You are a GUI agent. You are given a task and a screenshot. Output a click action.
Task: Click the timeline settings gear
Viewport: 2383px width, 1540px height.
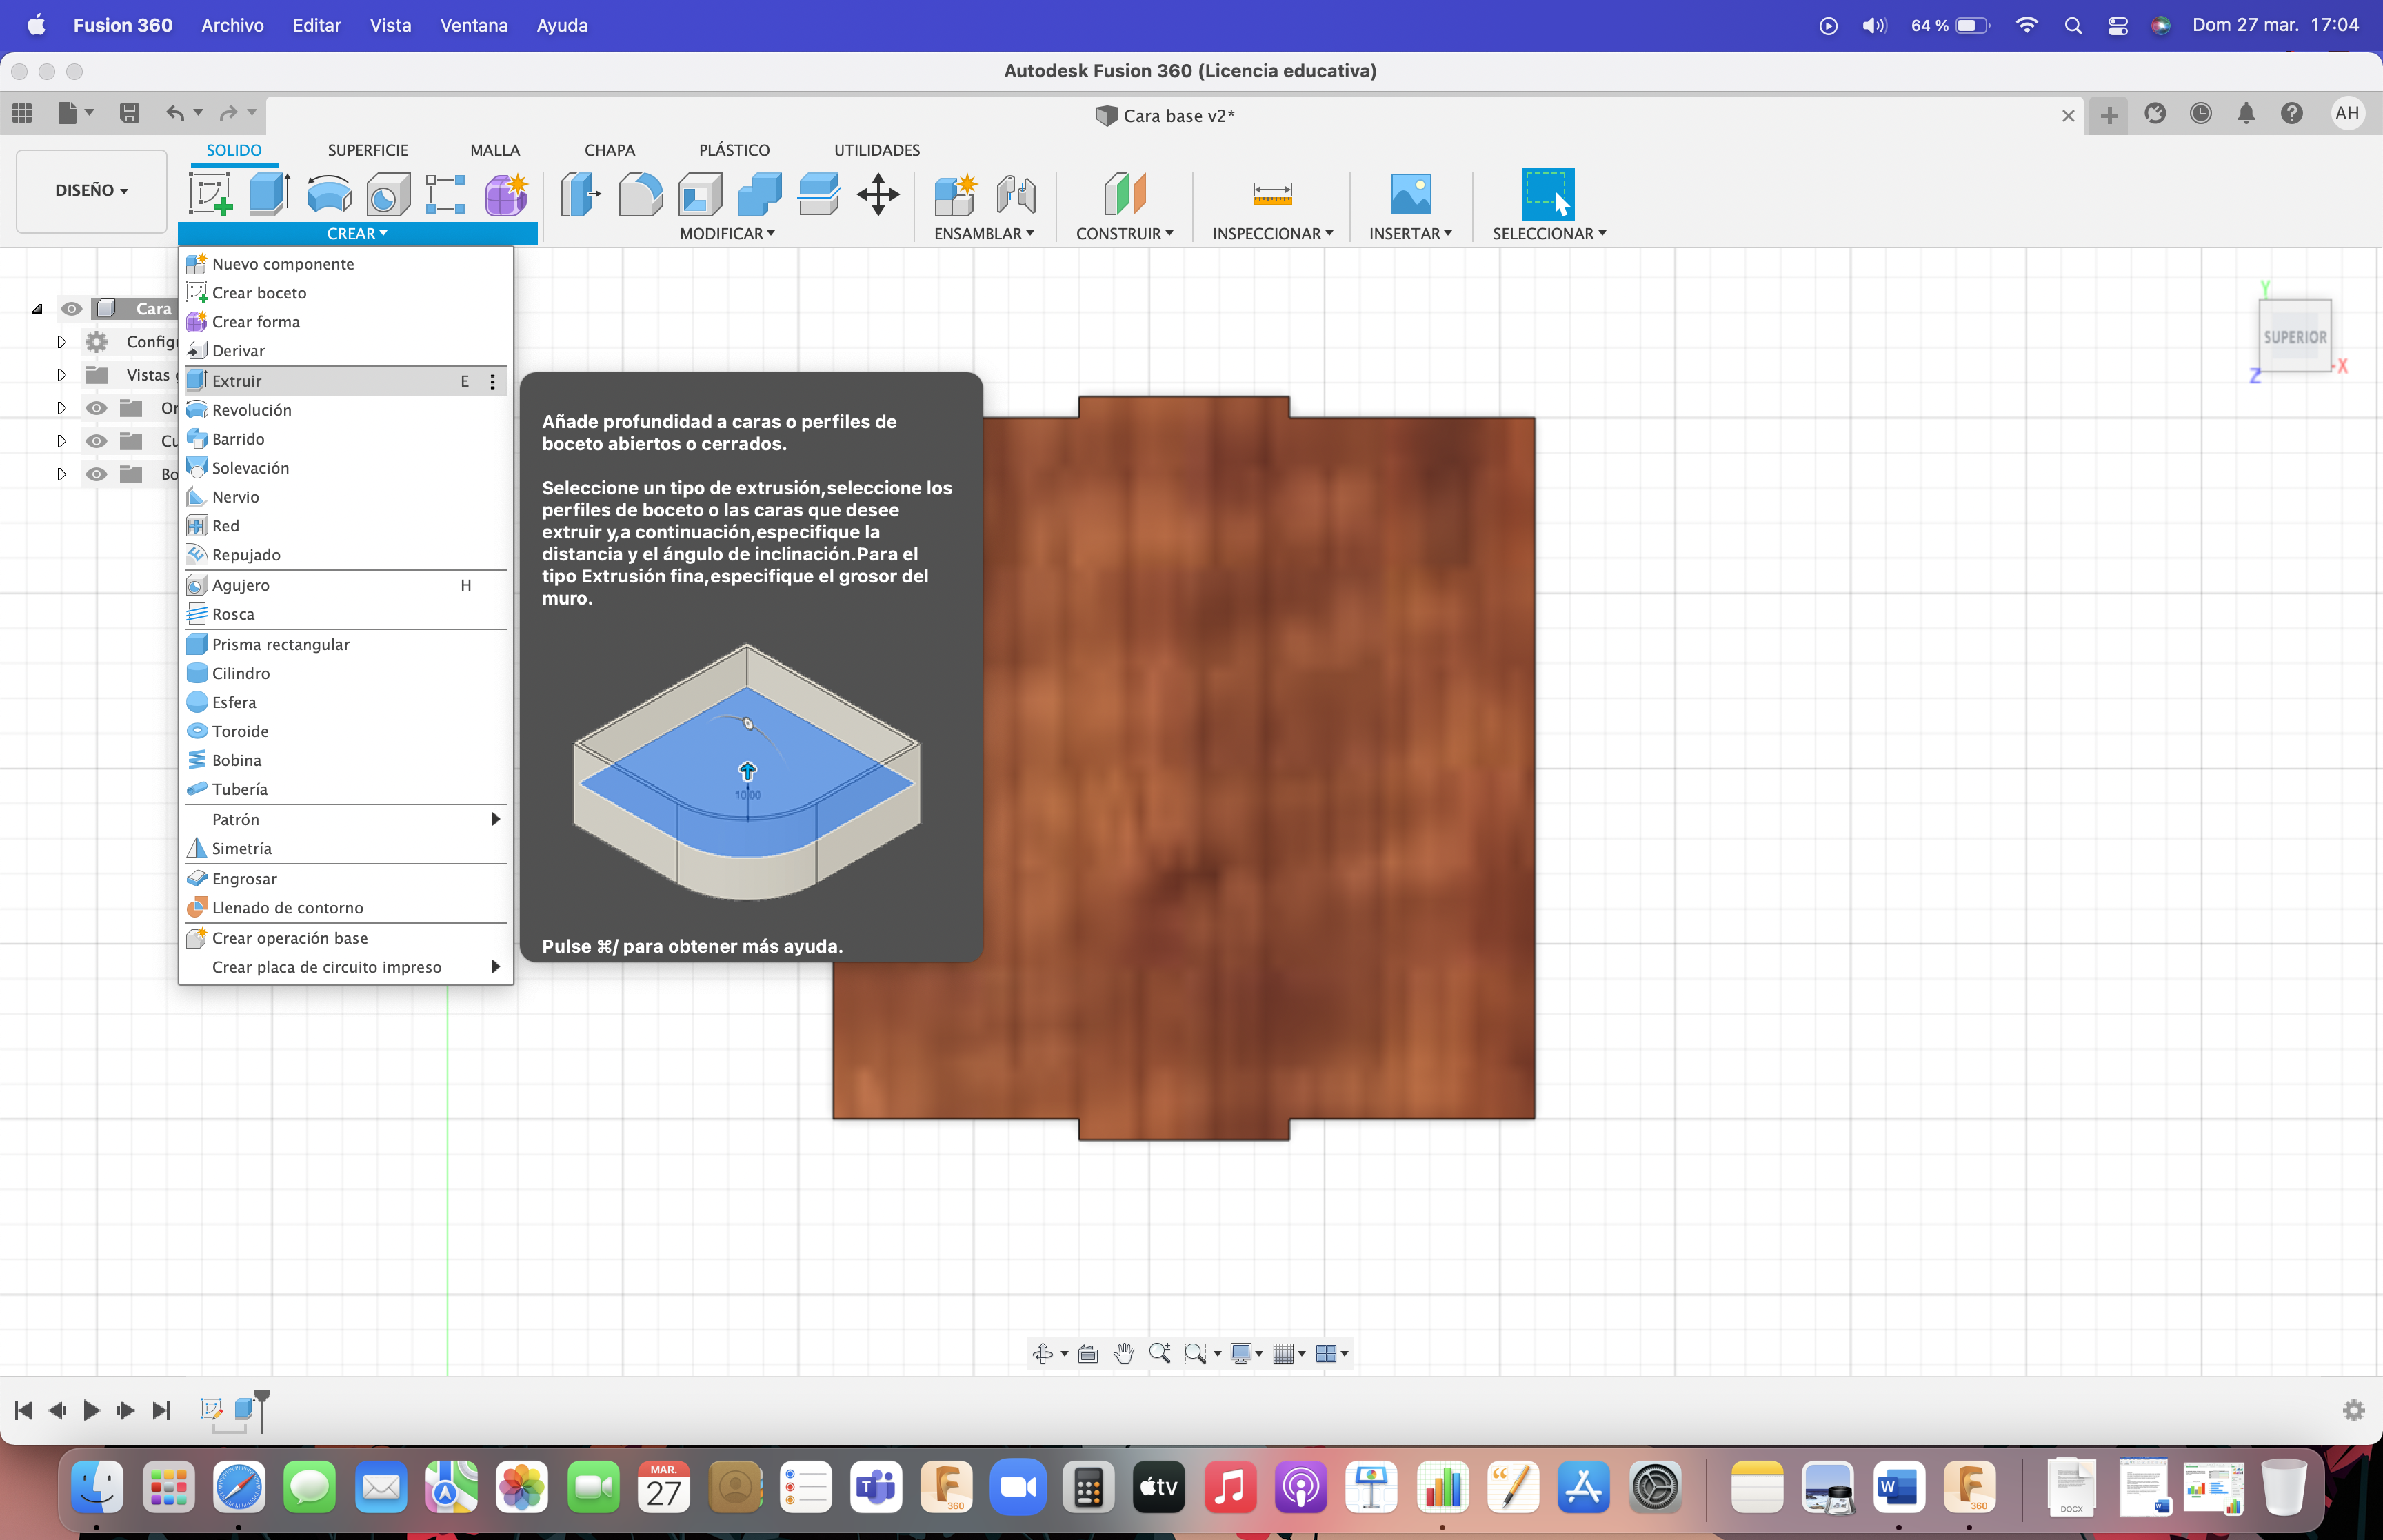pyautogui.click(x=2354, y=1409)
